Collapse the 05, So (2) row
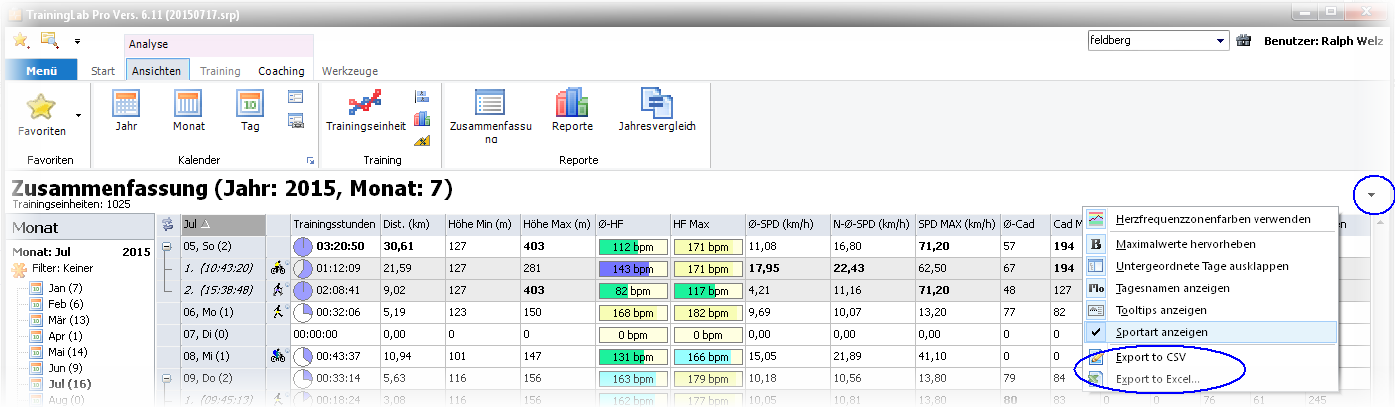The height and width of the screenshot is (407, 1395). pos(167,246)
